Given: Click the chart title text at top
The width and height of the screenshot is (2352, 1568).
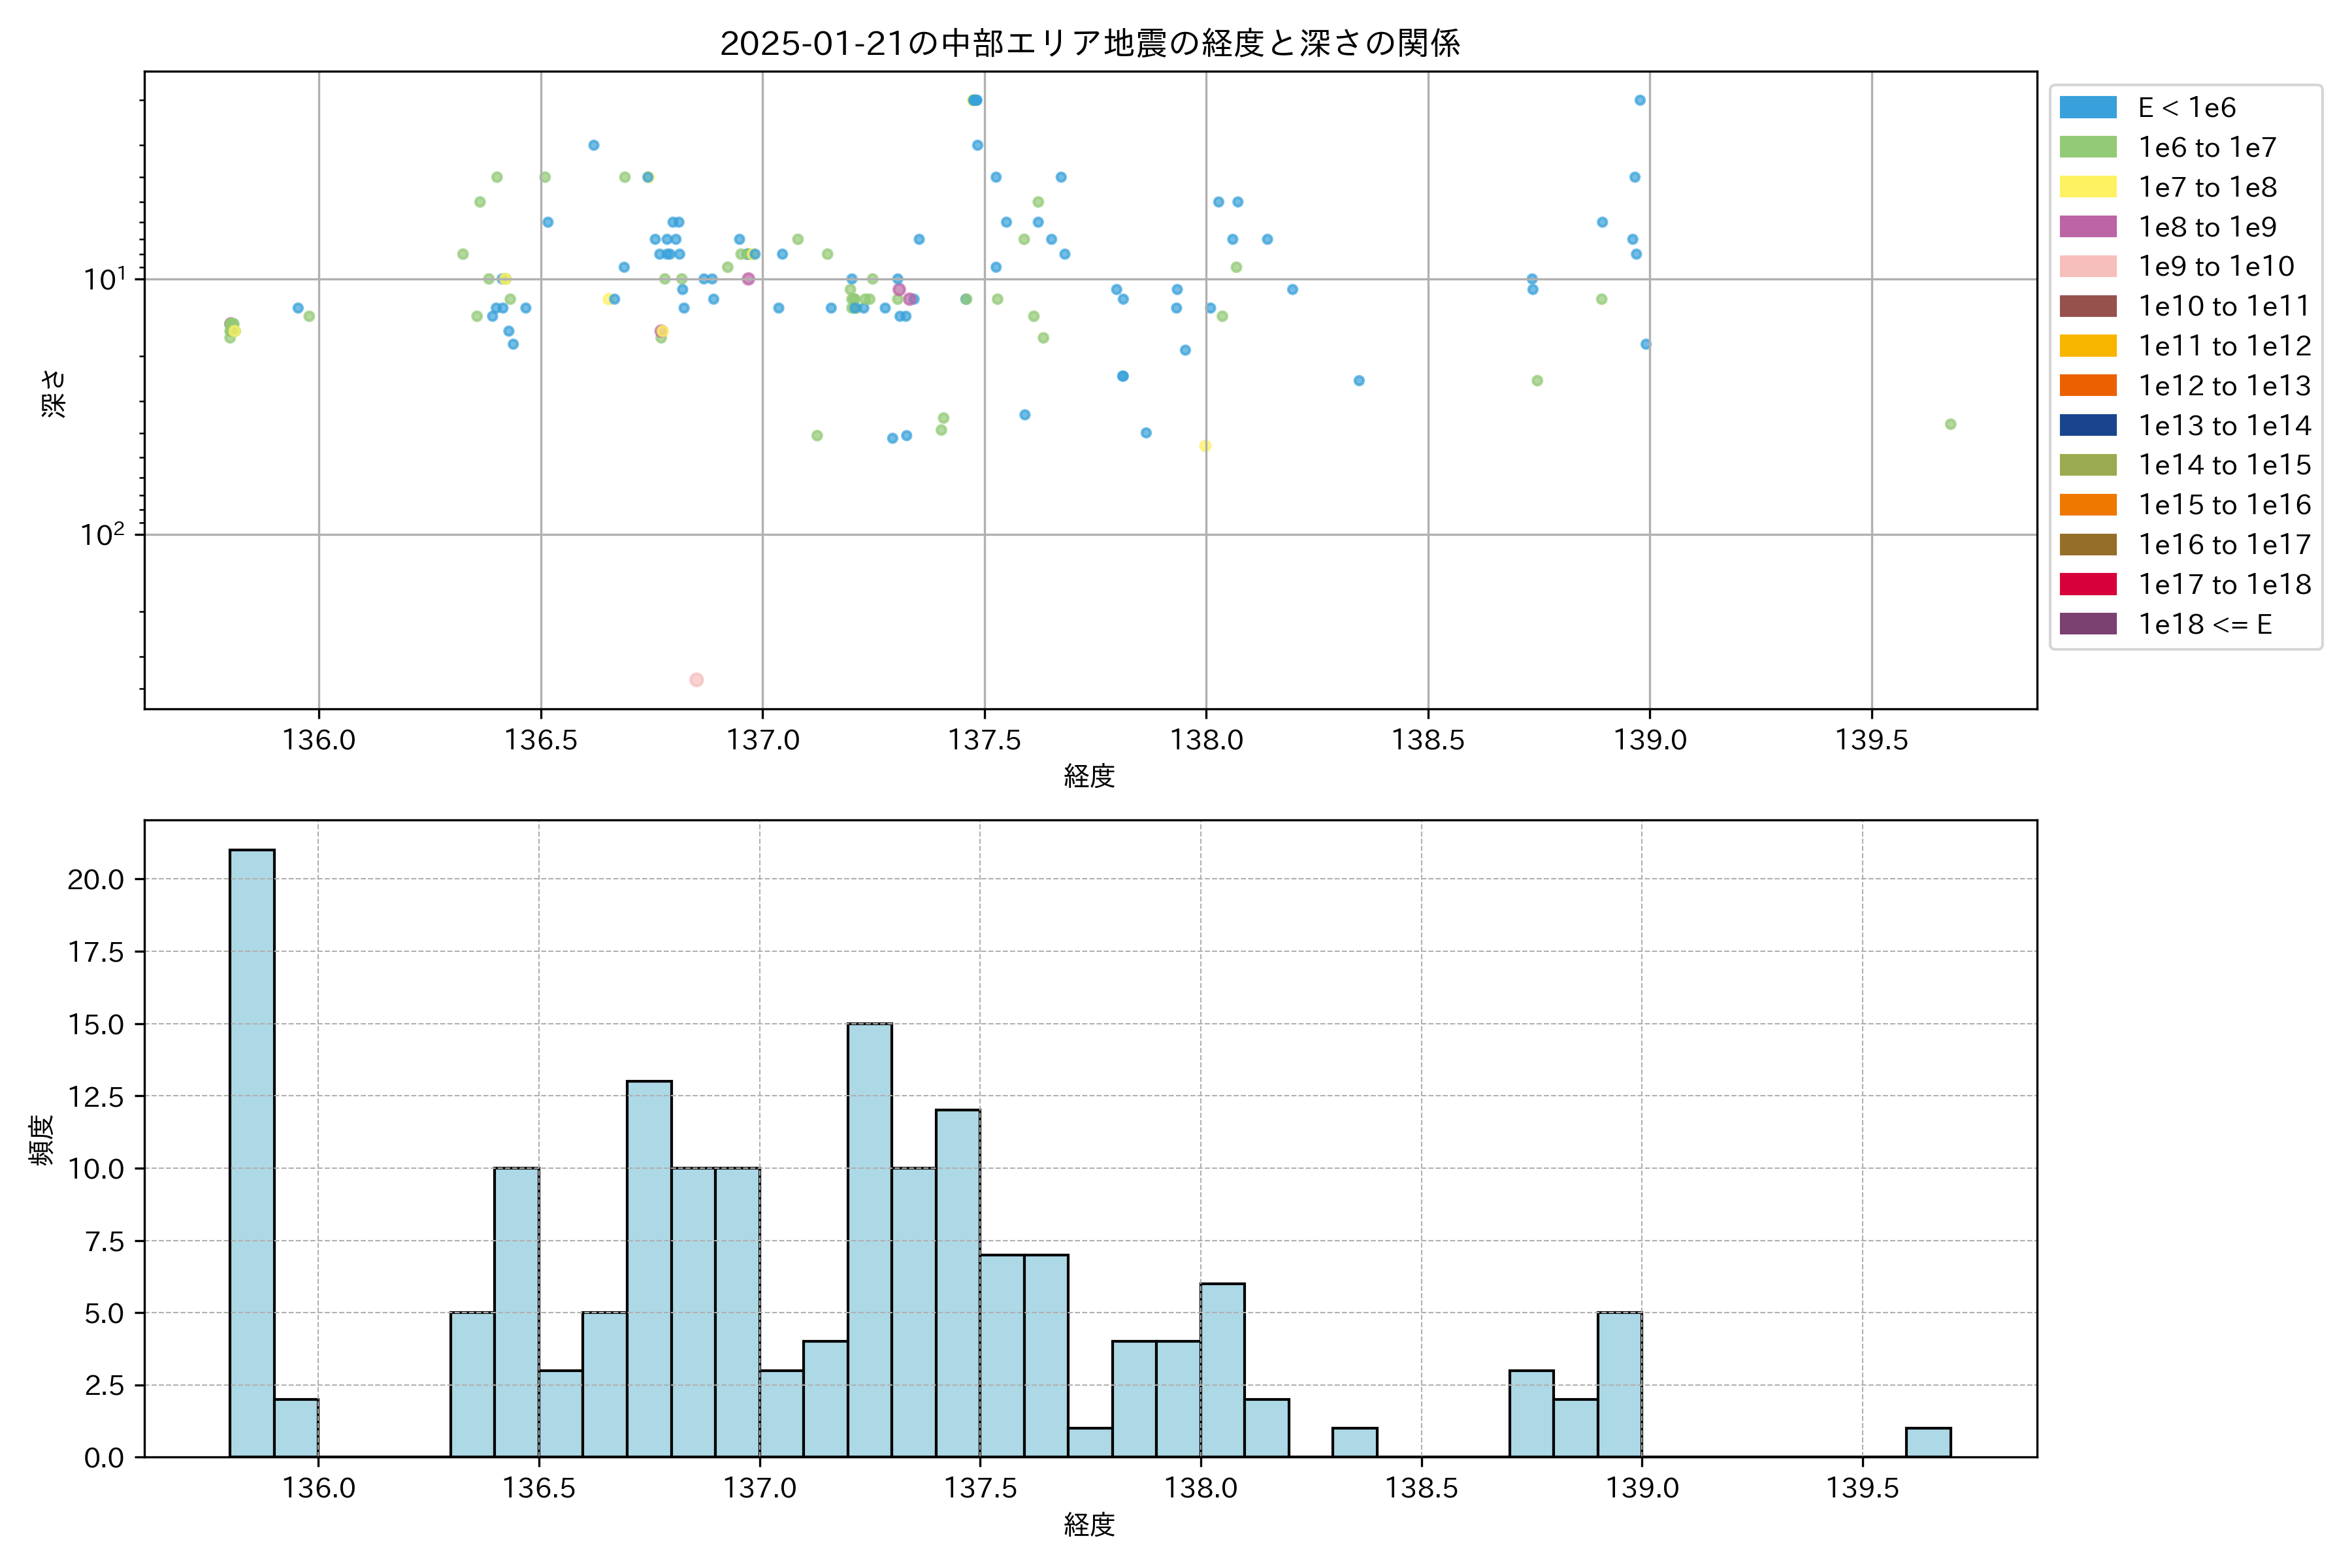Looking at the screenshot, I should (x=1090, y=43).
